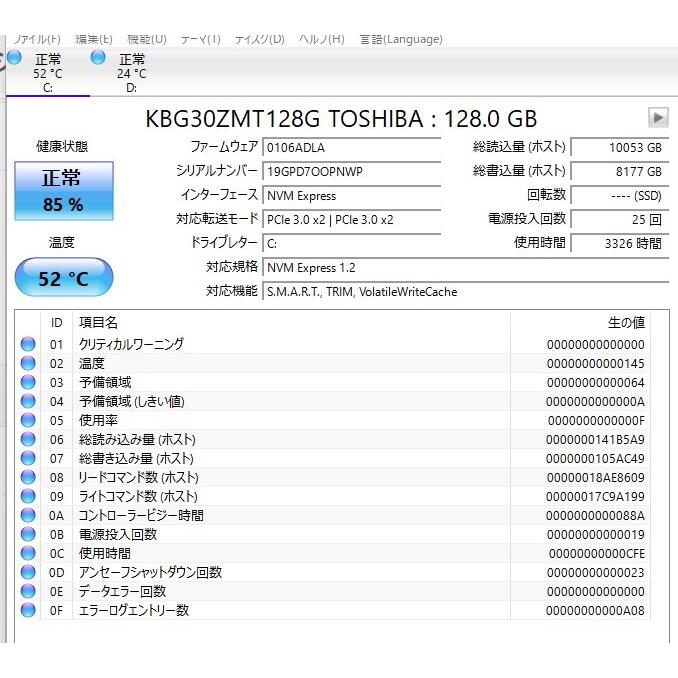Click the health status 正常 85 % button

(x=64, y=191)
